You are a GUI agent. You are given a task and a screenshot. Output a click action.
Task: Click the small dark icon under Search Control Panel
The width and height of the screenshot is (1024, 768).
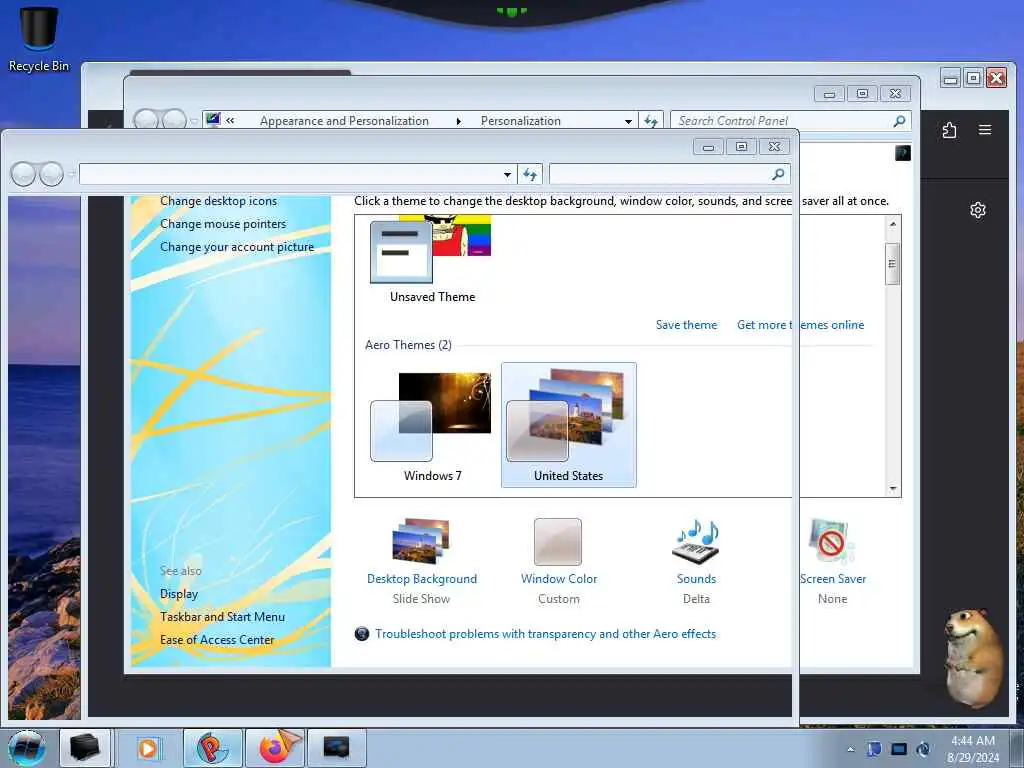(903, 153)
